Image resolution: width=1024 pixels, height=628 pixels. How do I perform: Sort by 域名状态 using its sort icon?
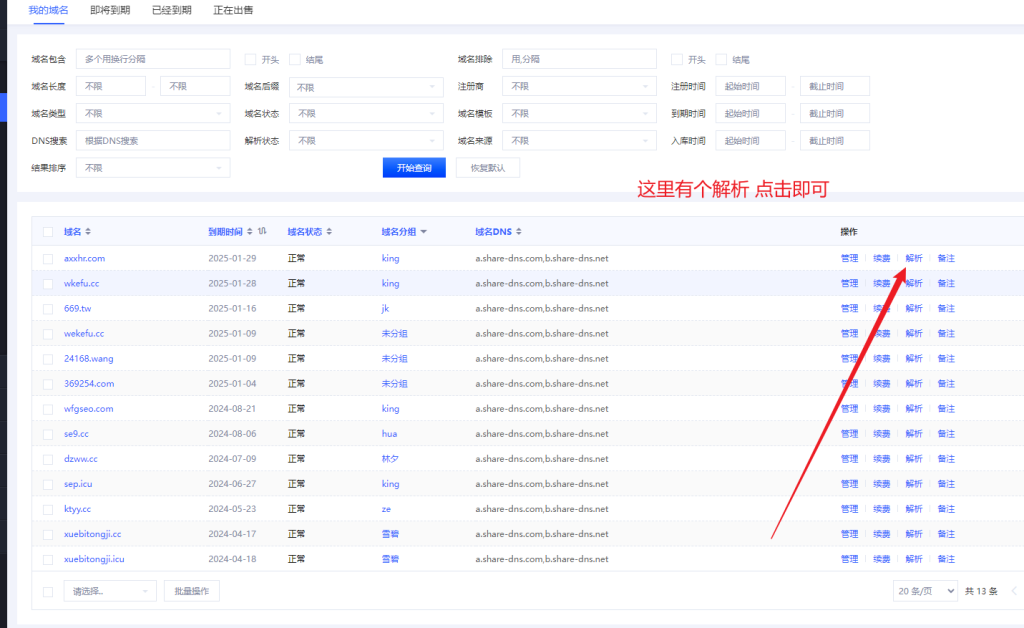(329, 232)
